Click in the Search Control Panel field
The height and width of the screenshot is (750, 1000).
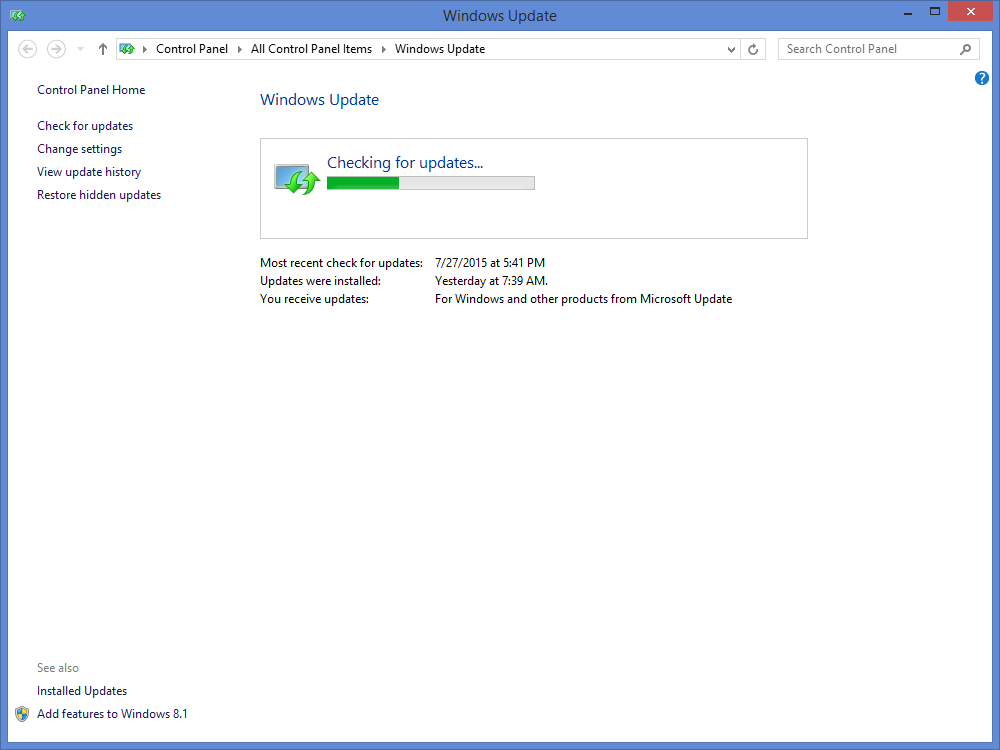[x=865, y=49]
